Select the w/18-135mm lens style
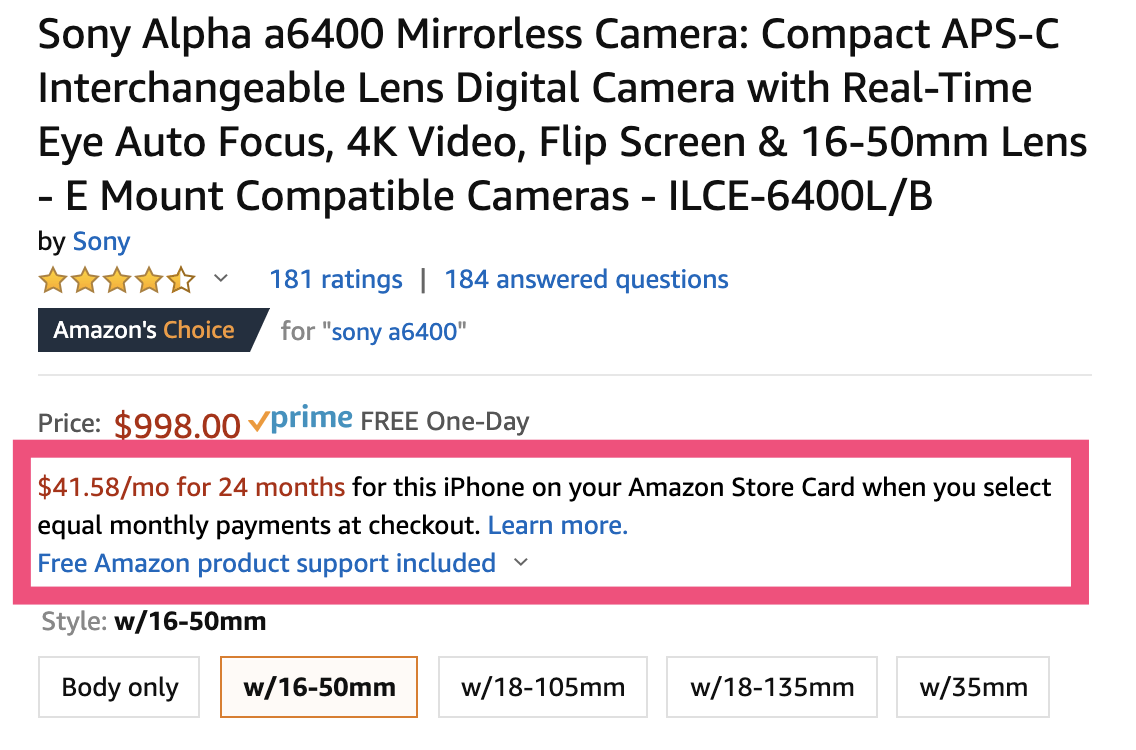 coord(771,687)
